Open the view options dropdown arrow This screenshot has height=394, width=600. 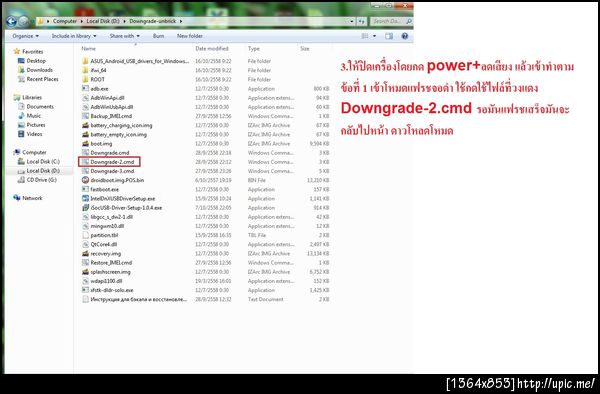374,36
